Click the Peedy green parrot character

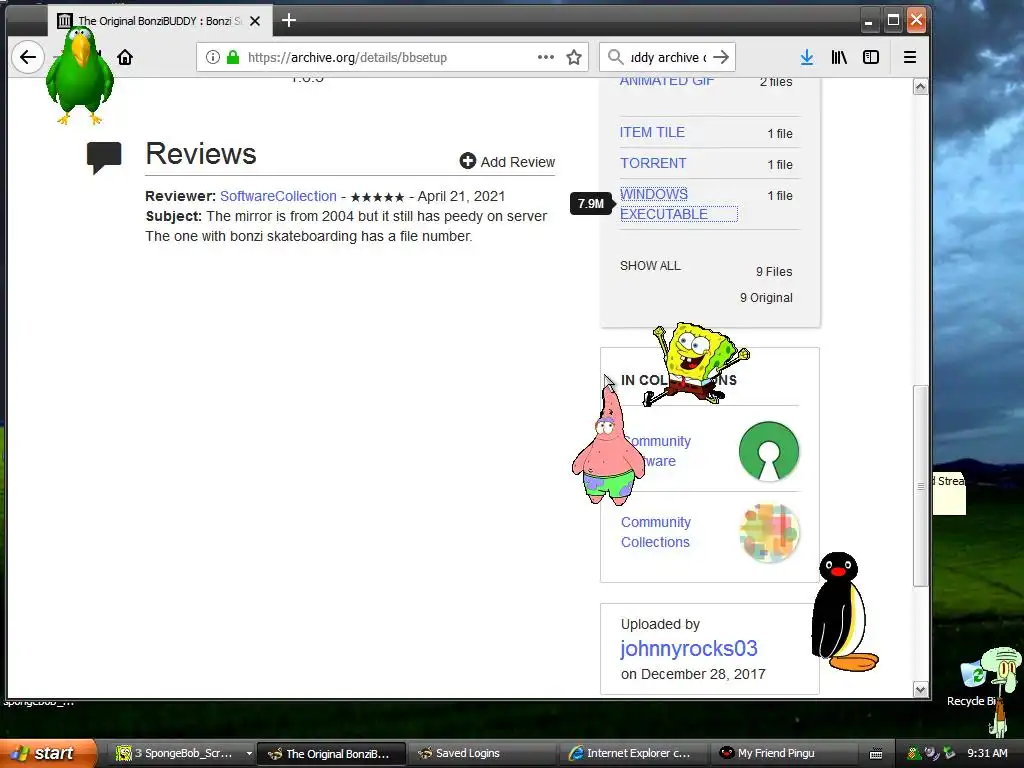pos(80,75)
